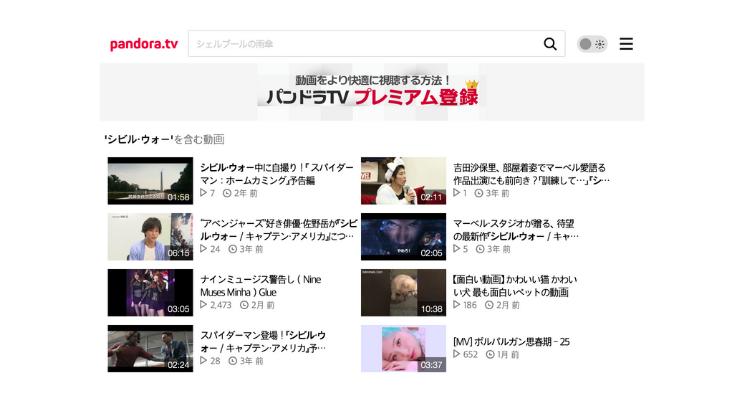Open the 02:24 Spider-Man debut thumbnail
Image resolution: width=740 pixels, height=416 pixels.
coord(150,348)
